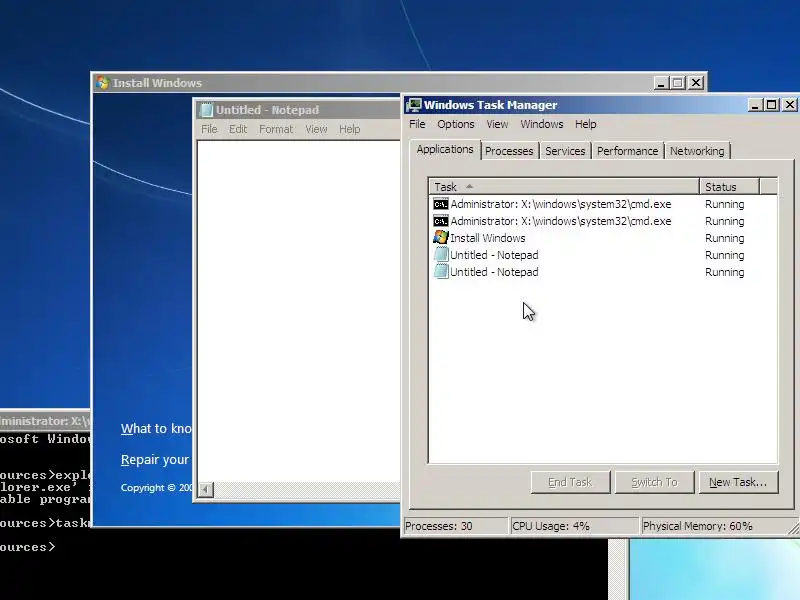Screen dimensions: 800x600
Task: Minimize the Task Manager window
Action: pos(756,105)
